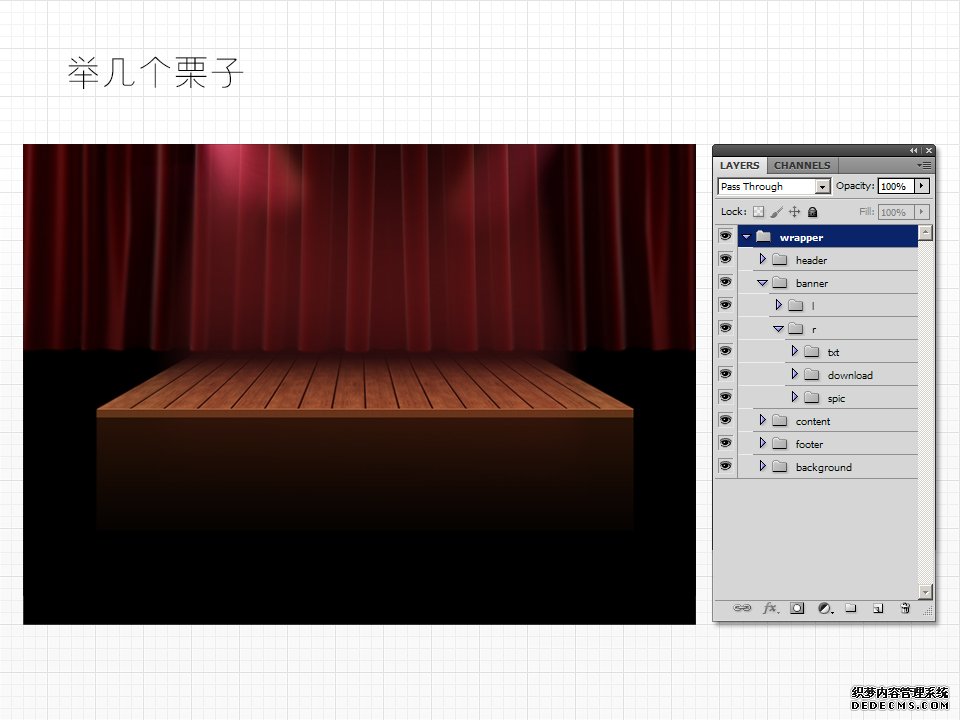
Task: Lock all padlock icon
Action: click(812, 212)
